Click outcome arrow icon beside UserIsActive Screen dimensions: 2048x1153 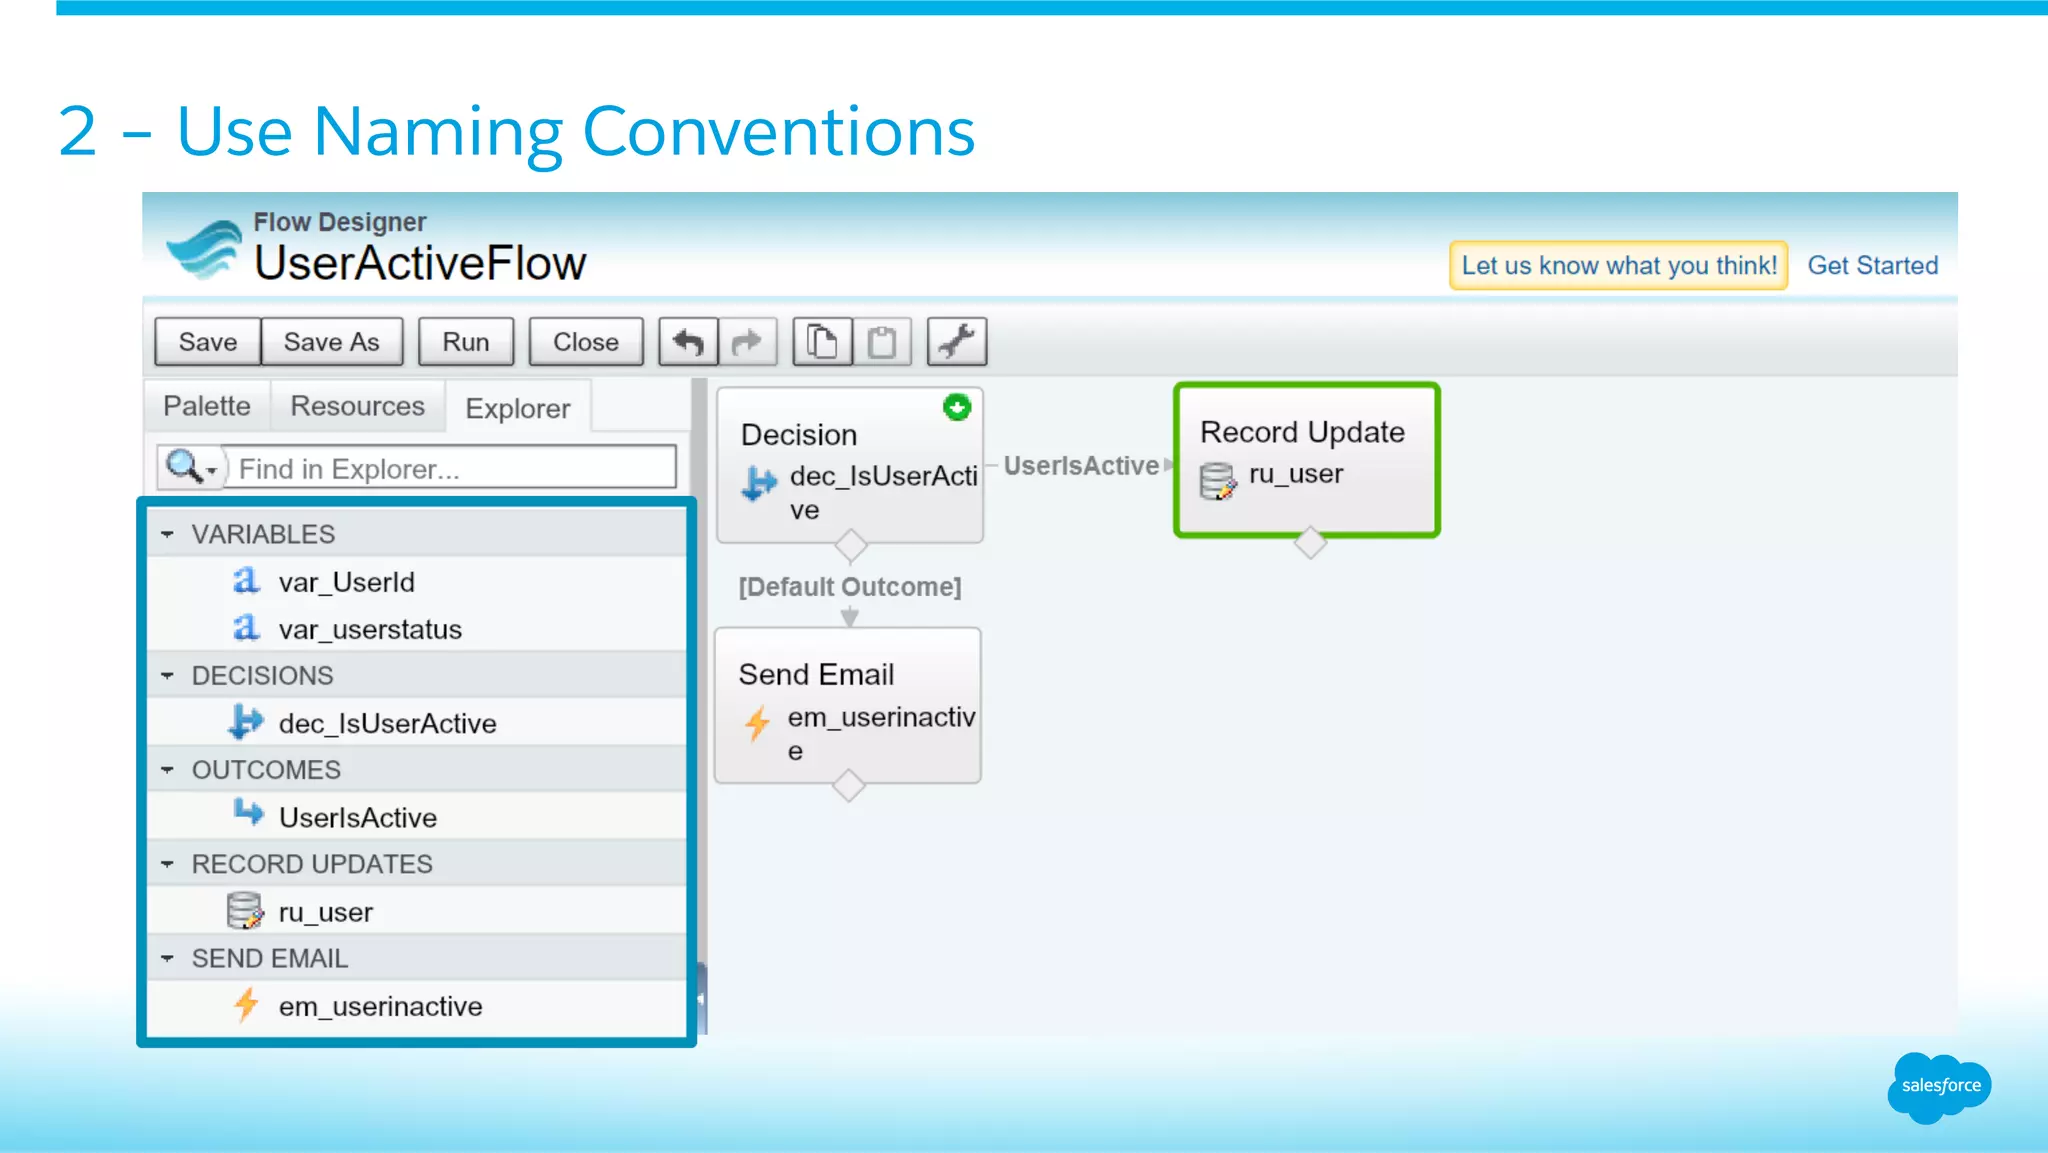coord(249,812)
